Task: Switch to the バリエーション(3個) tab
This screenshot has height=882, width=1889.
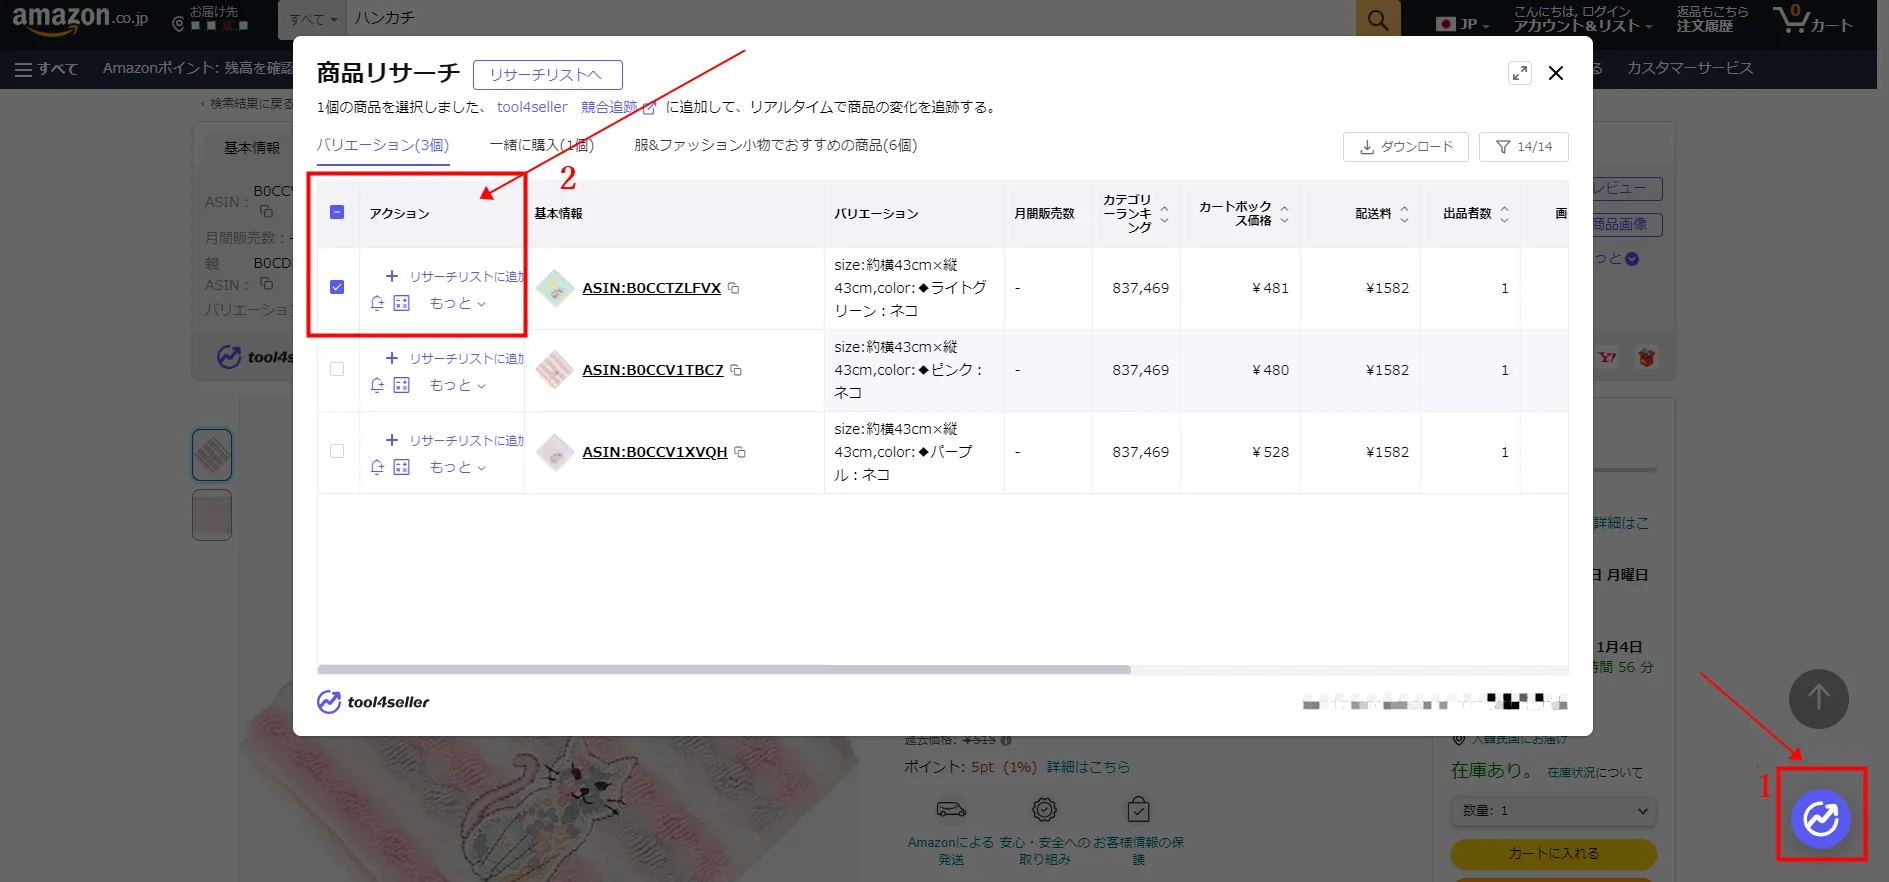Action: [x=383, y=145]
